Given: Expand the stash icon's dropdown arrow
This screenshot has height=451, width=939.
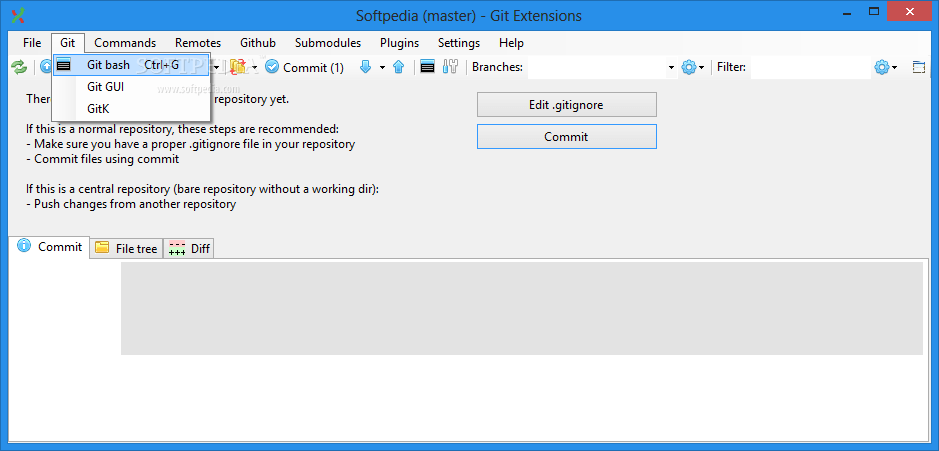Looking at the screenshot, I should point(254,67).
